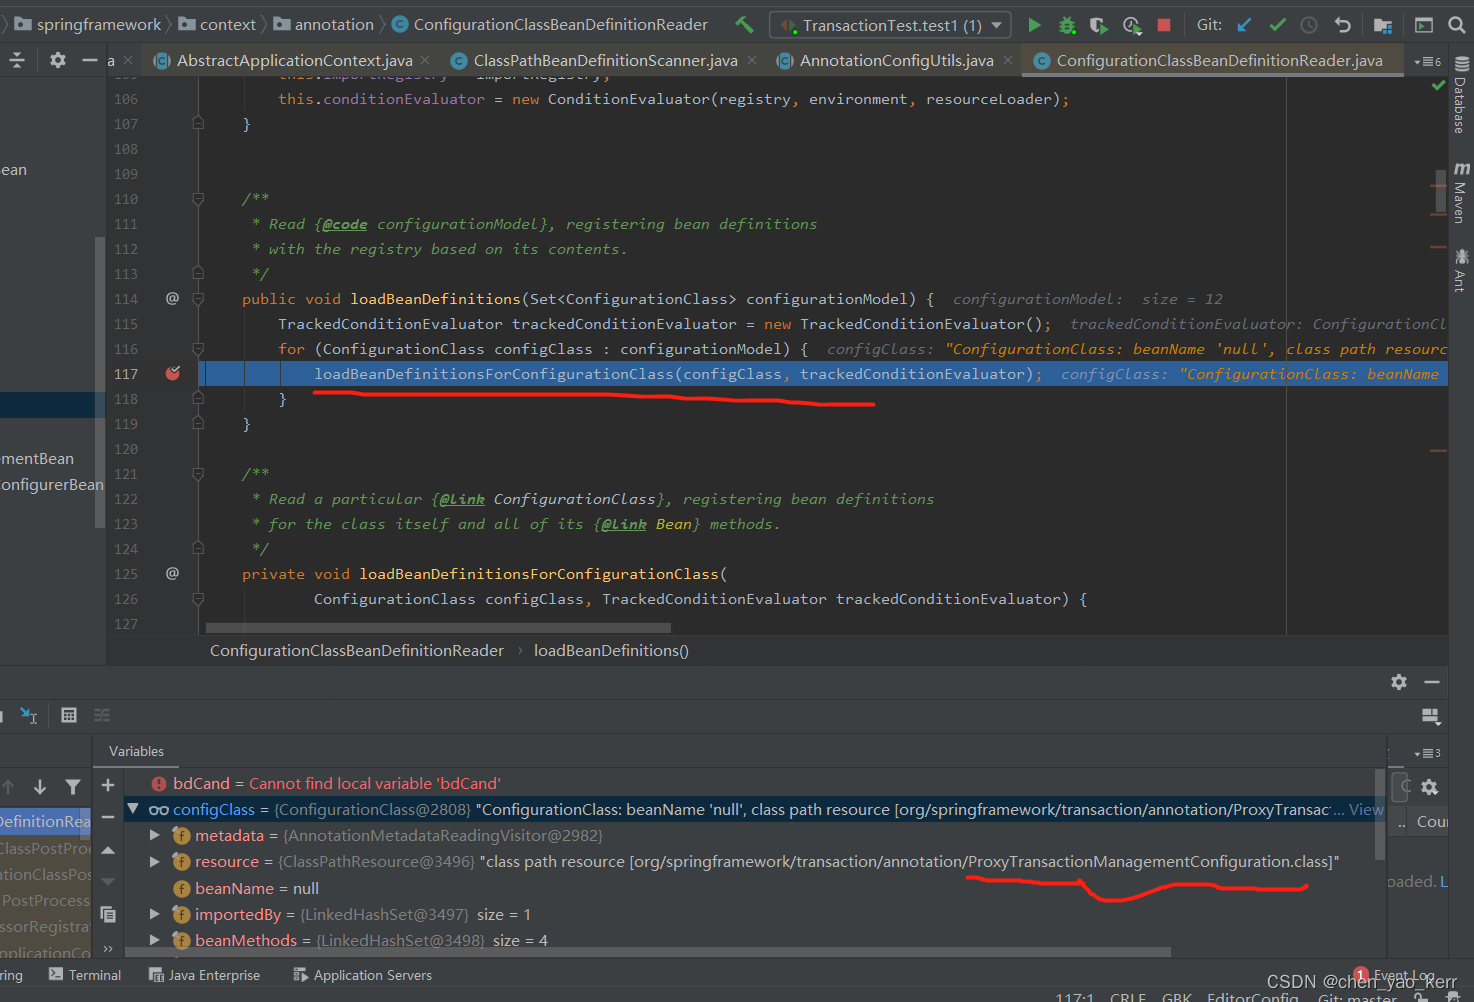
Task: Open the Run with Profiler icon
Action: (x=1132, y=25)
